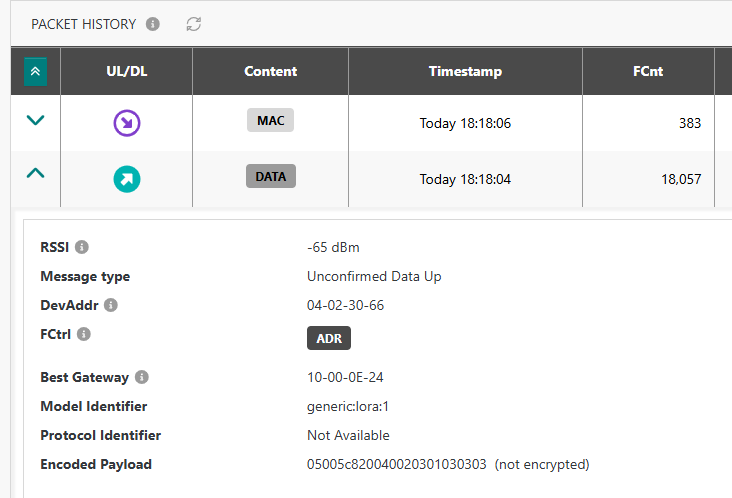The image size is (732, 498).
Task: Select the MAC content badge
Action: (x=270, y=121)
